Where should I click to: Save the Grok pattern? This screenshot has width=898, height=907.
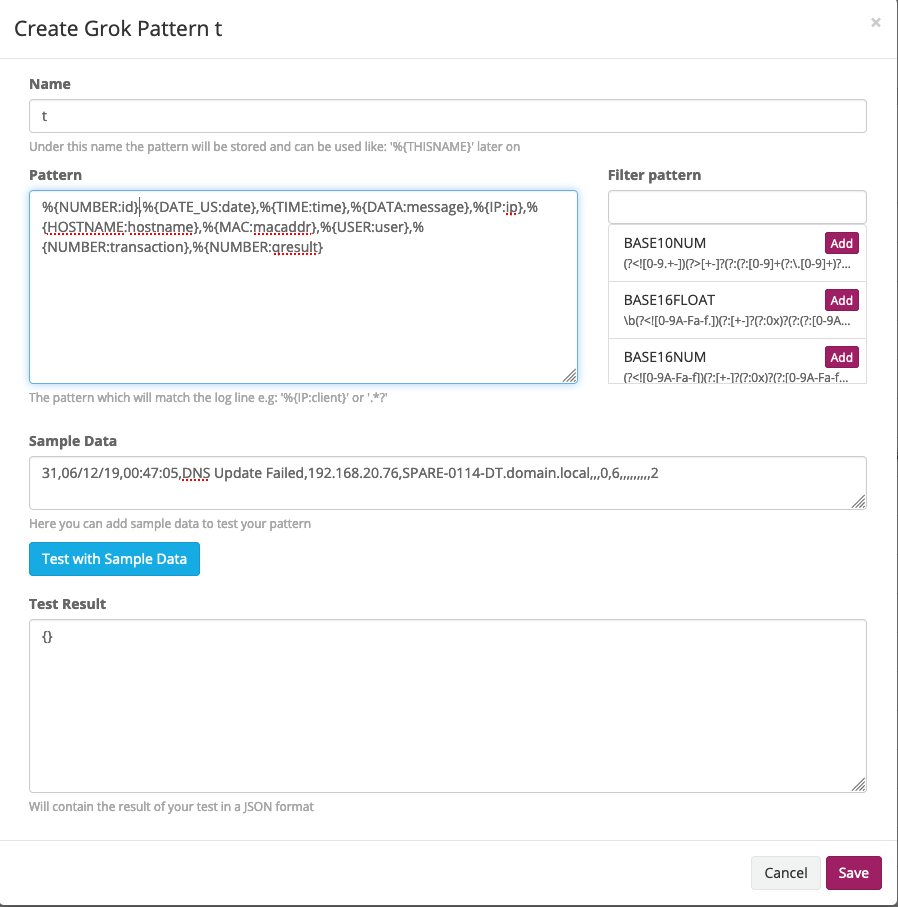853,872
